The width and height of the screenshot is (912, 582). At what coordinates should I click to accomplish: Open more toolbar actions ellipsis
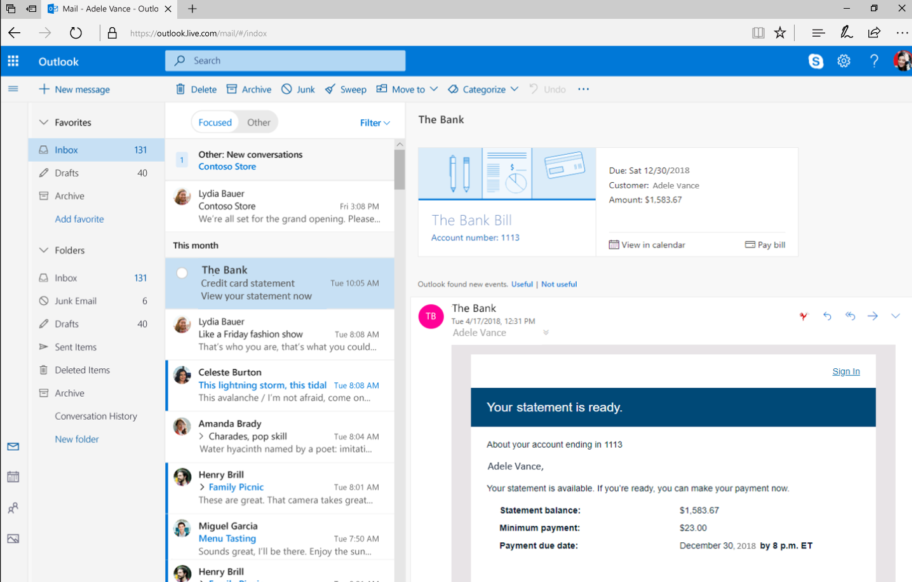583,89
